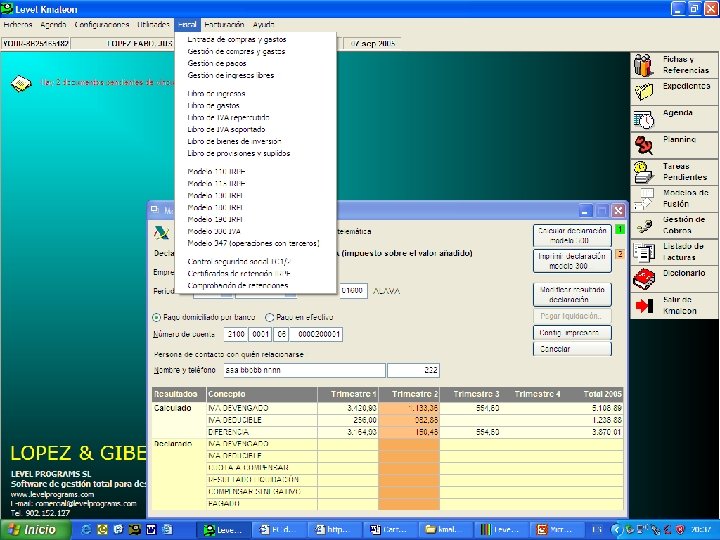Open the Agenda clock icon
Viewport: 720px width, 540px height.
pyautogui.click(x=643, y=119)
